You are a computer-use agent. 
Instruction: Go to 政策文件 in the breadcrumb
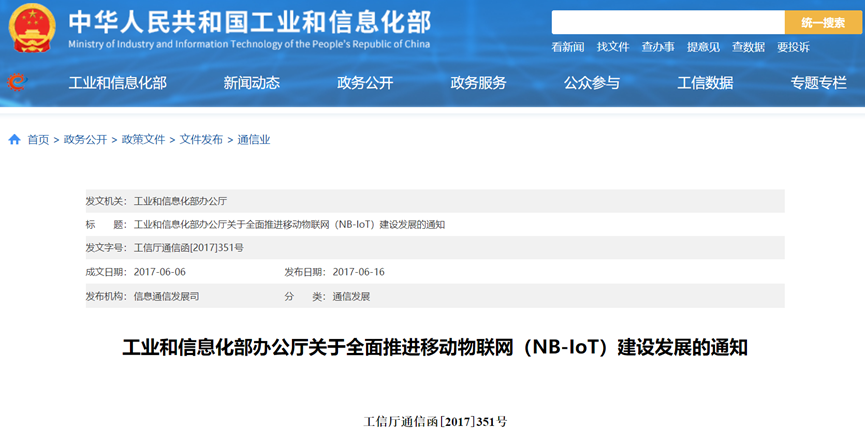pos(143,140)
